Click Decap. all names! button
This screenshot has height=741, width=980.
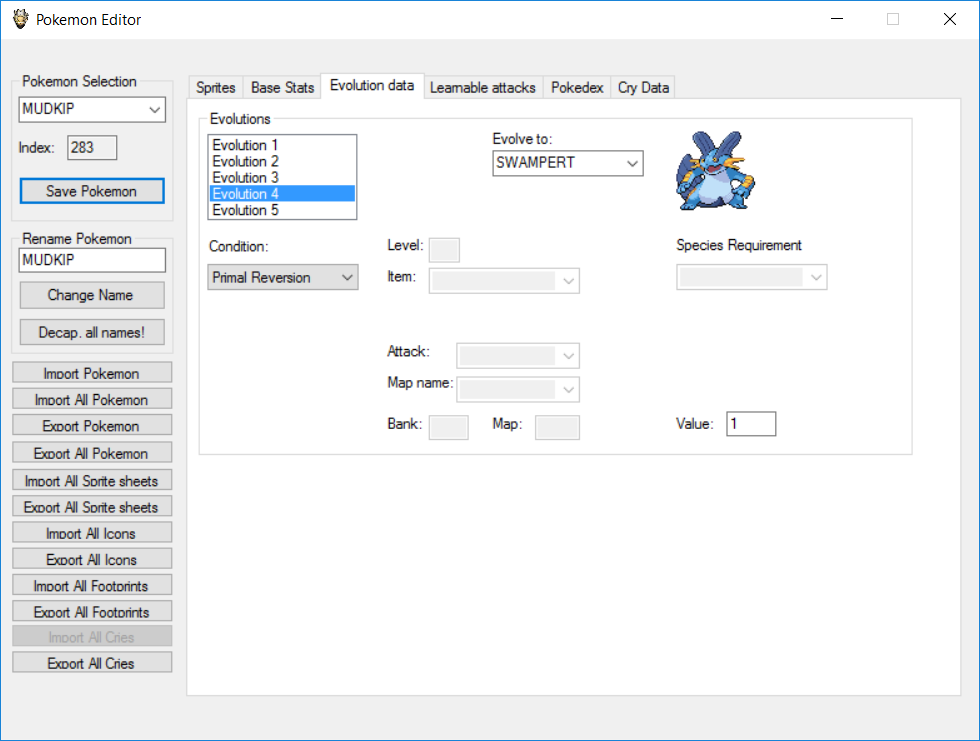pos(92,332)
